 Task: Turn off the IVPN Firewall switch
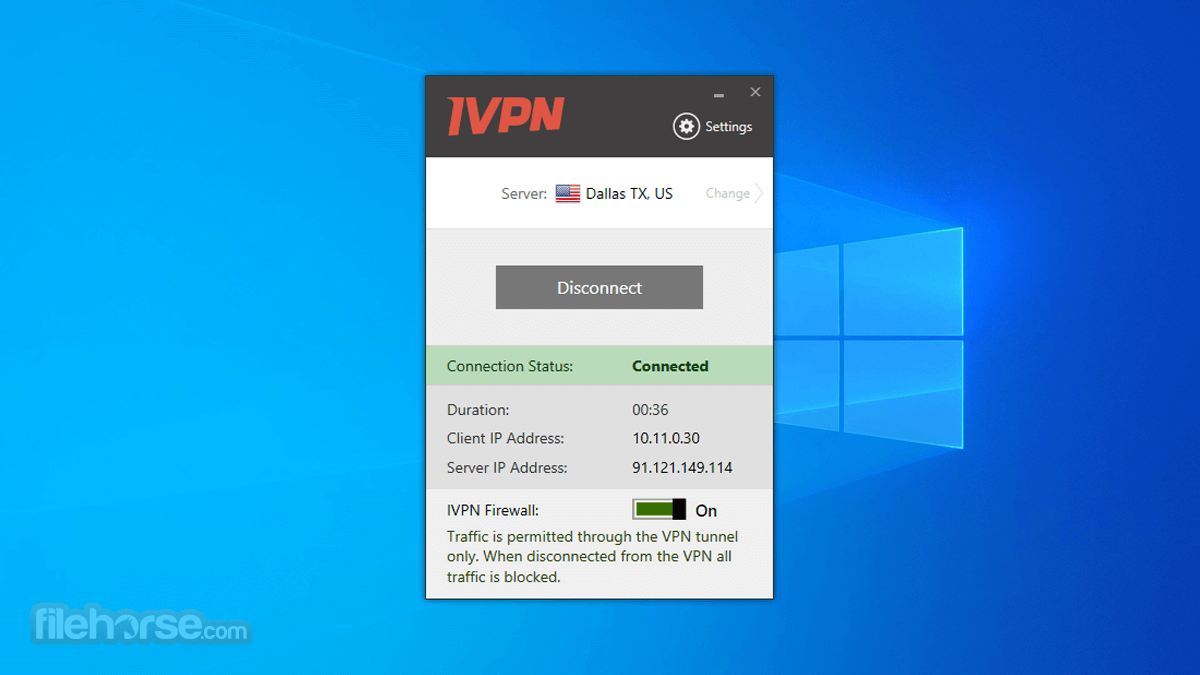(660, 509)
